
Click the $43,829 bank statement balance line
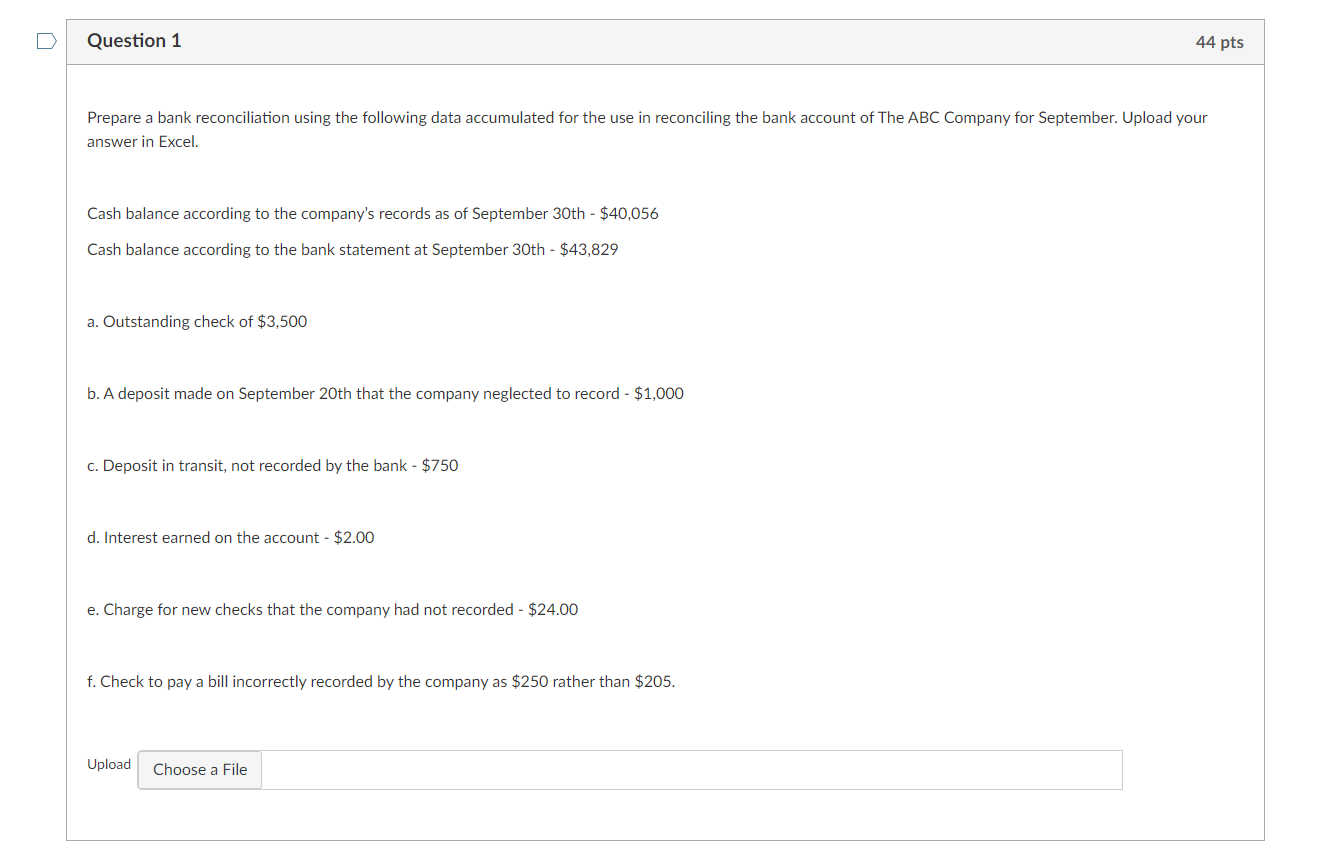pos(353,249)
